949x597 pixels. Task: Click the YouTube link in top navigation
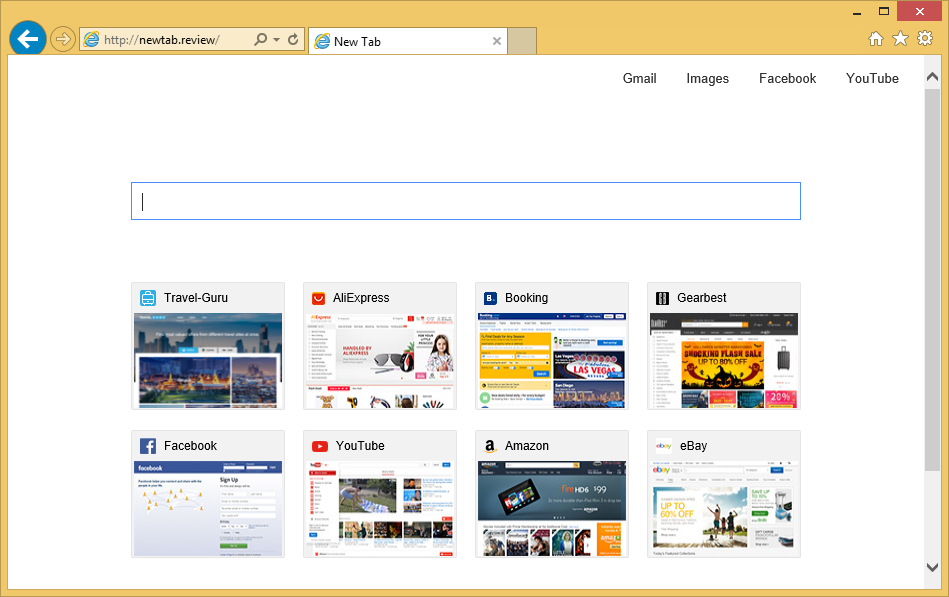coord(872,78)
